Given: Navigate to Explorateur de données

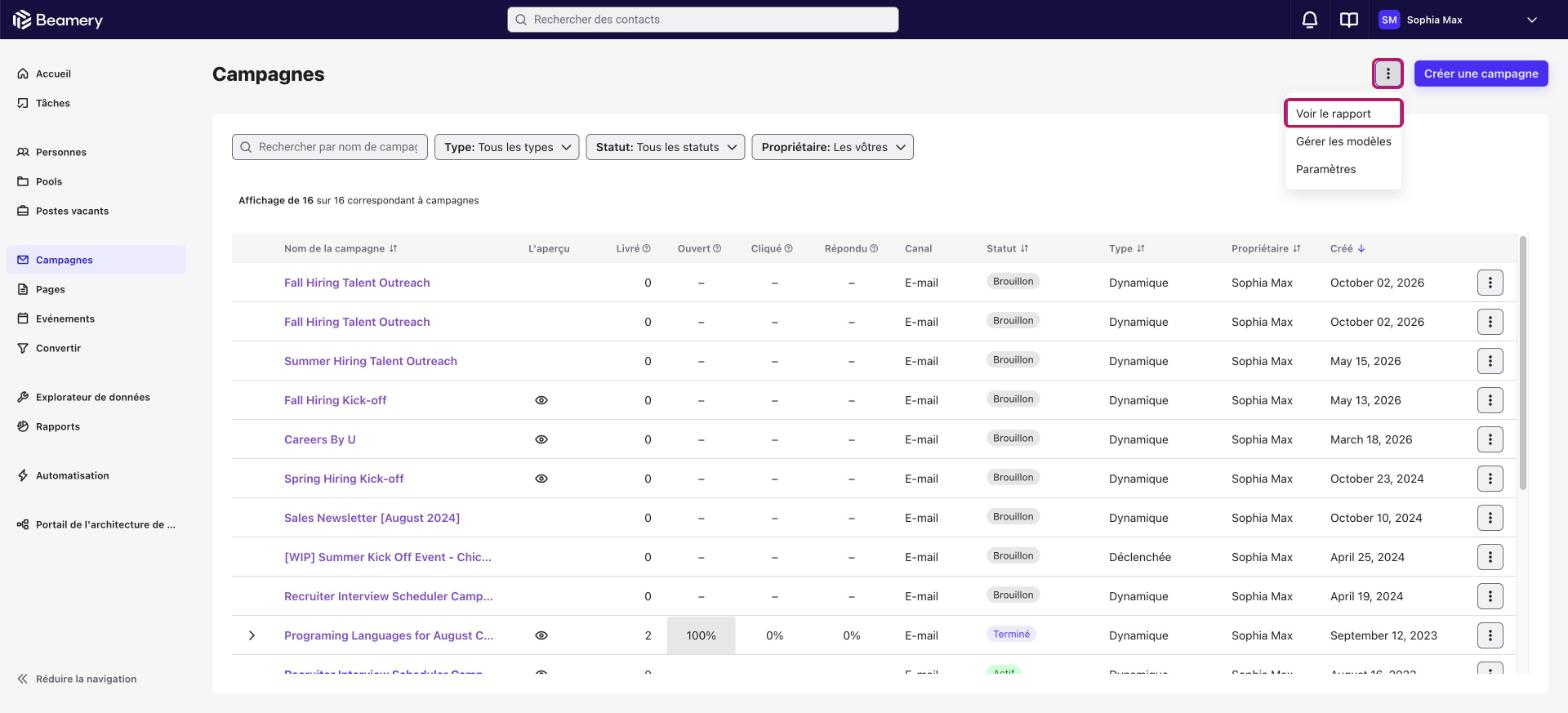Looking at the screenshot, I should 95,397.
